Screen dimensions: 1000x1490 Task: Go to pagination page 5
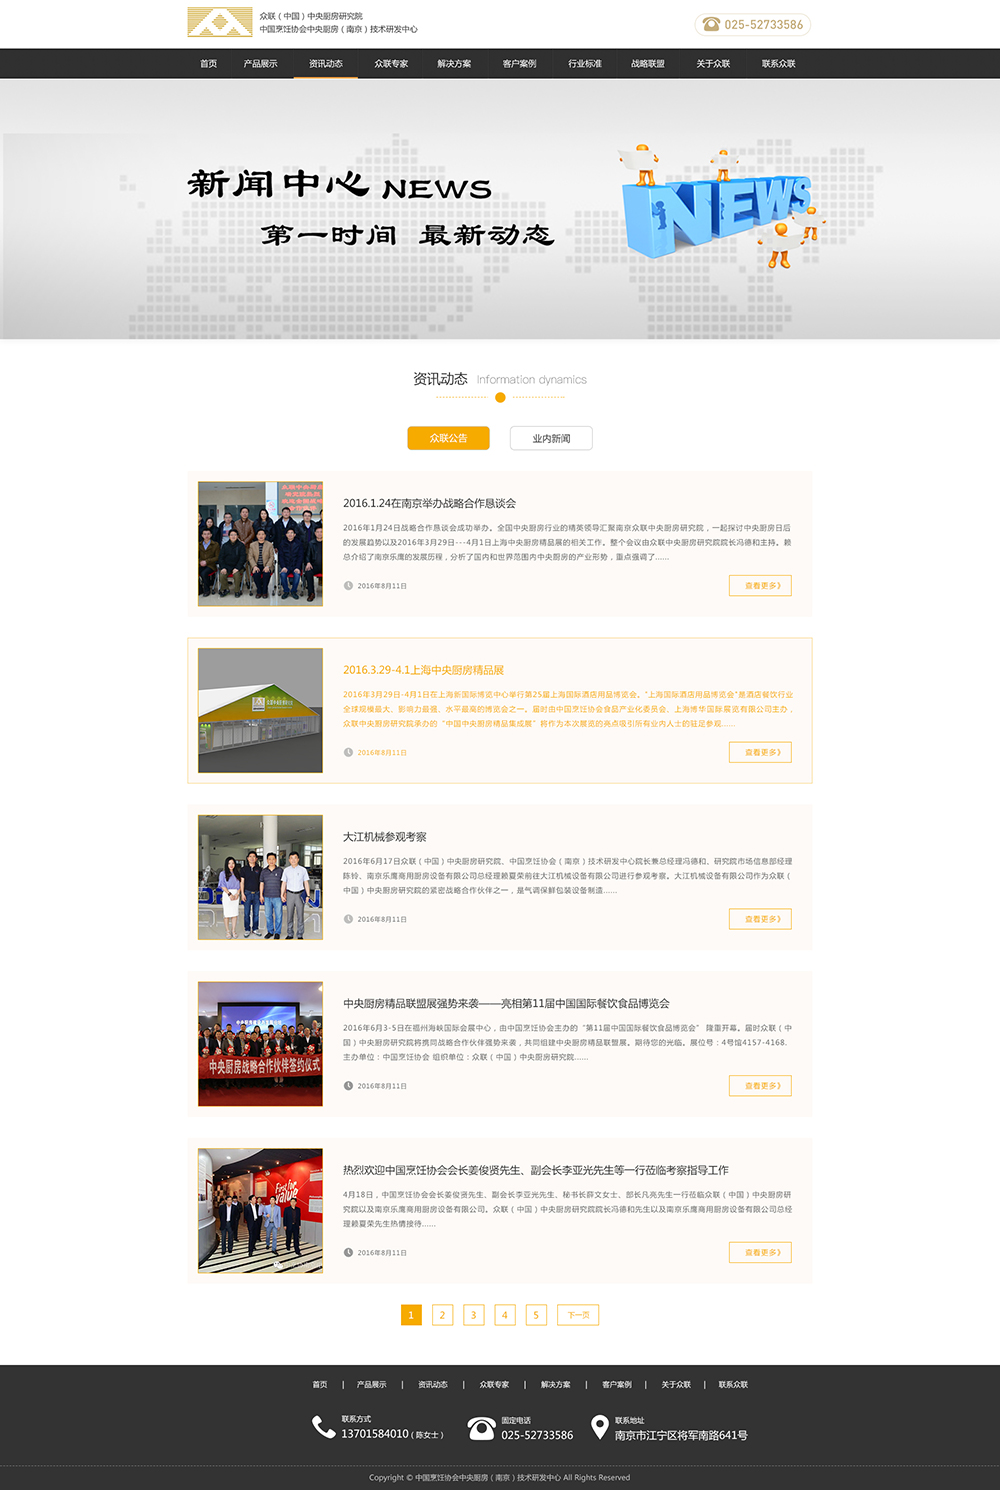536,1315
